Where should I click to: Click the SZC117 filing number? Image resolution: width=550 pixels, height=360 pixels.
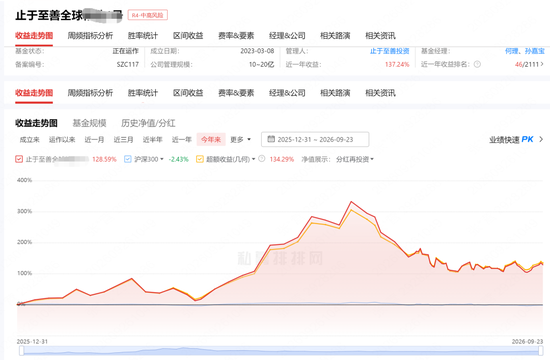[x=128, y=65]
